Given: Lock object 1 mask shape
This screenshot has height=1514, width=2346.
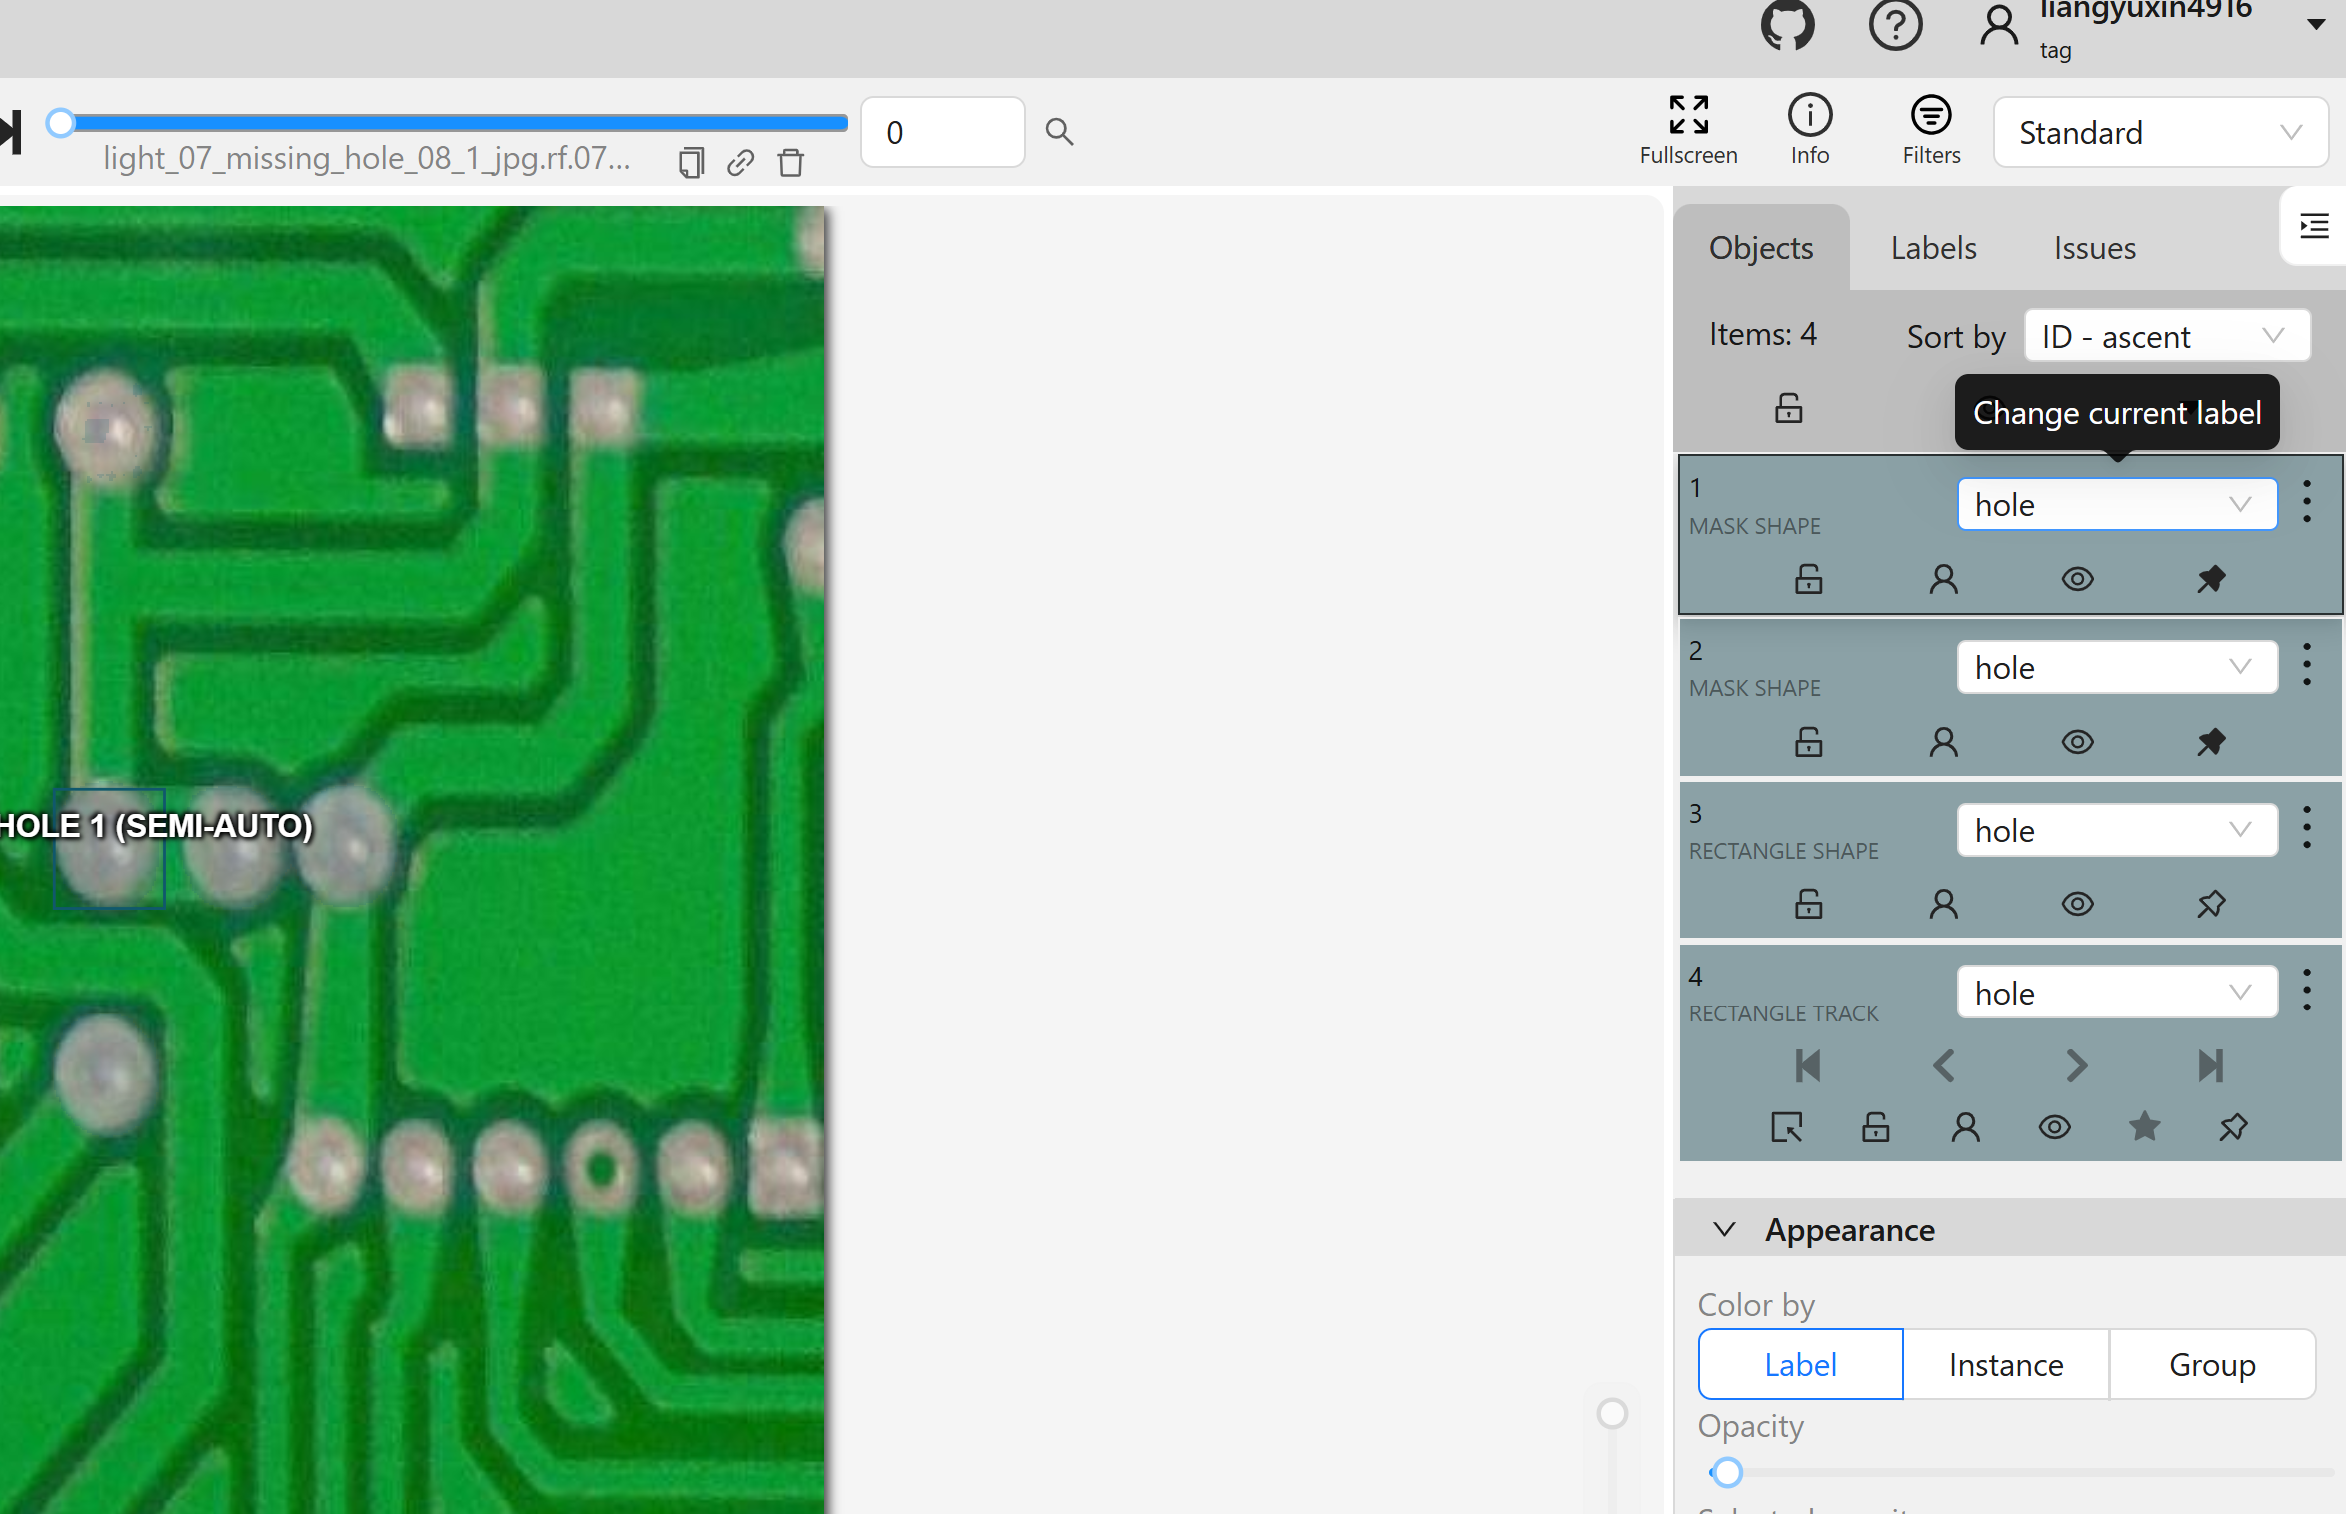Looking at the screenshot, I should [x=1808, y=579].
